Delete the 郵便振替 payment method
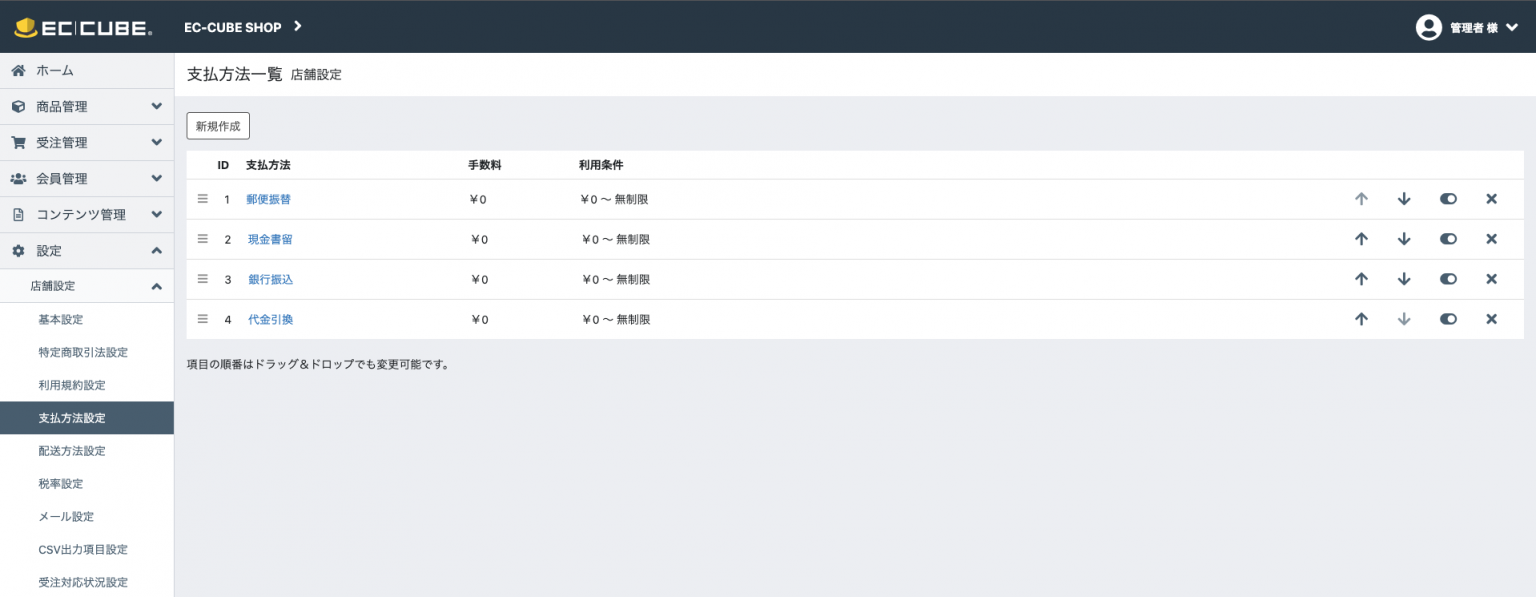1536x597 pixels. (1491, 199)
